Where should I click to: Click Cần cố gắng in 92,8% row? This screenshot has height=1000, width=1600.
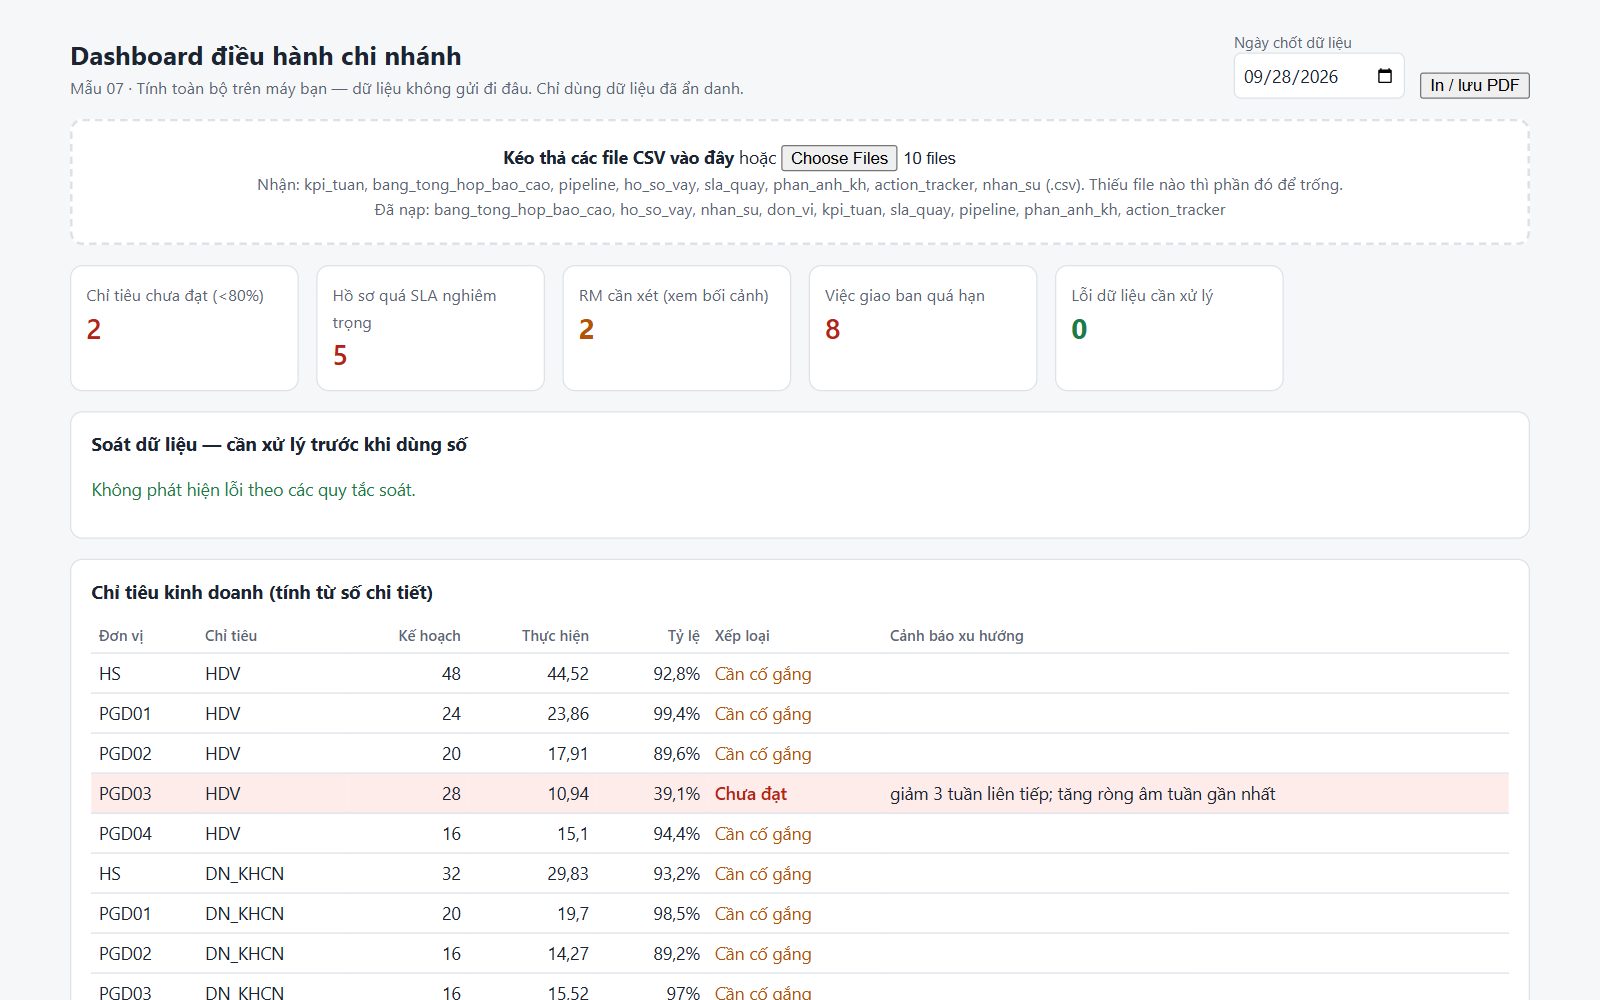click(x=763, y=674)
